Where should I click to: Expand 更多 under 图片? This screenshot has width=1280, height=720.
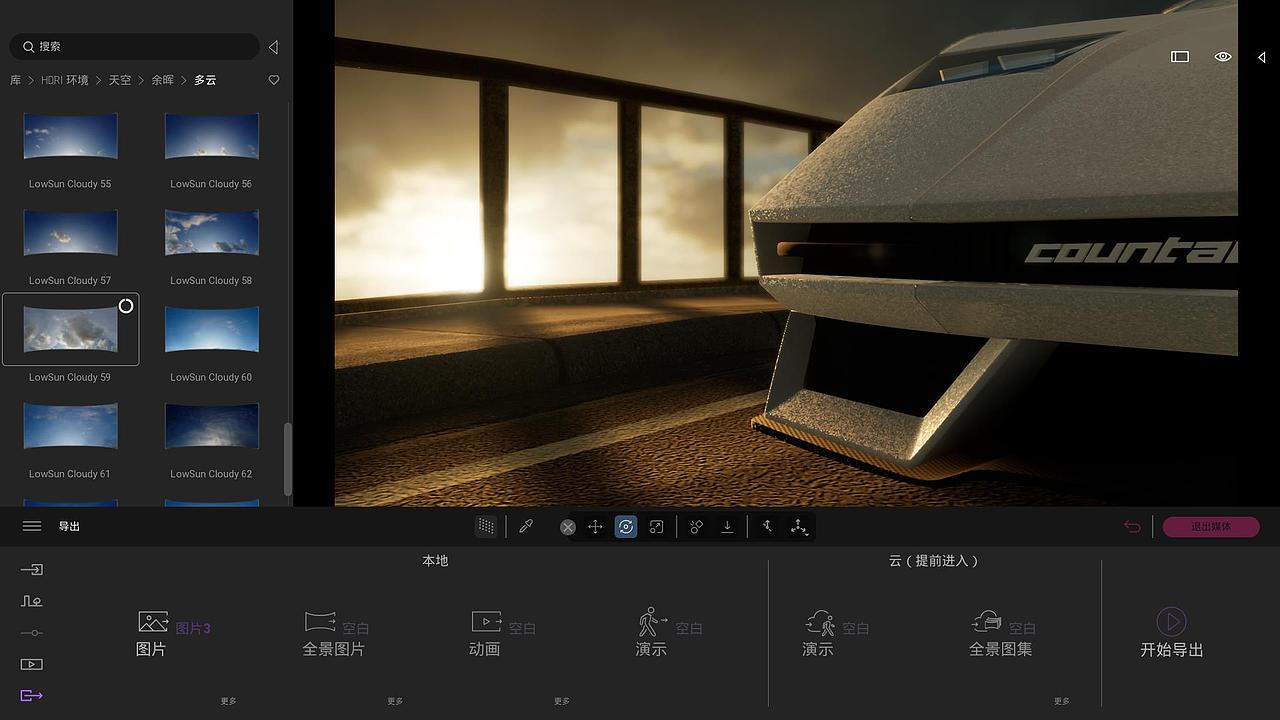(229, 701)
